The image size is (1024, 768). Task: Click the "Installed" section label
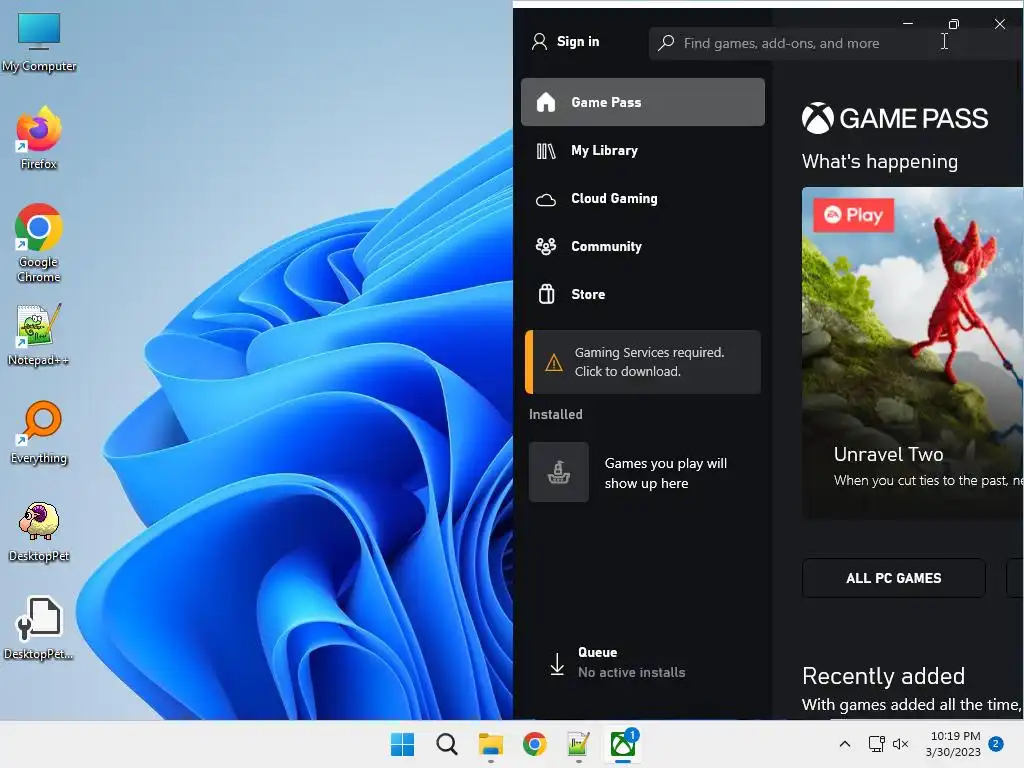pyautogui.click(x=556, y=414)
